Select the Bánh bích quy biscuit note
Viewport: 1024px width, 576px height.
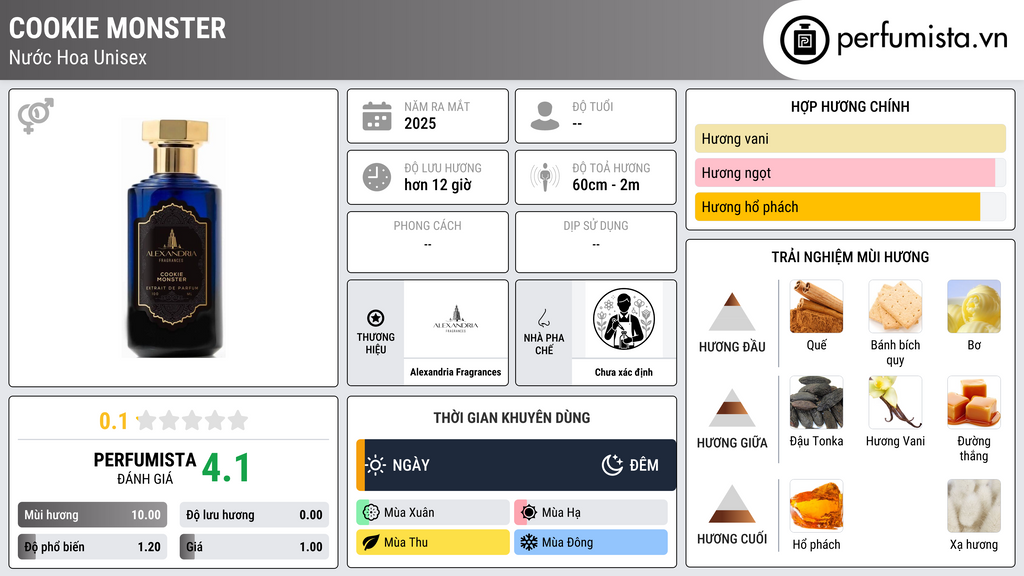tap(895, 307)
